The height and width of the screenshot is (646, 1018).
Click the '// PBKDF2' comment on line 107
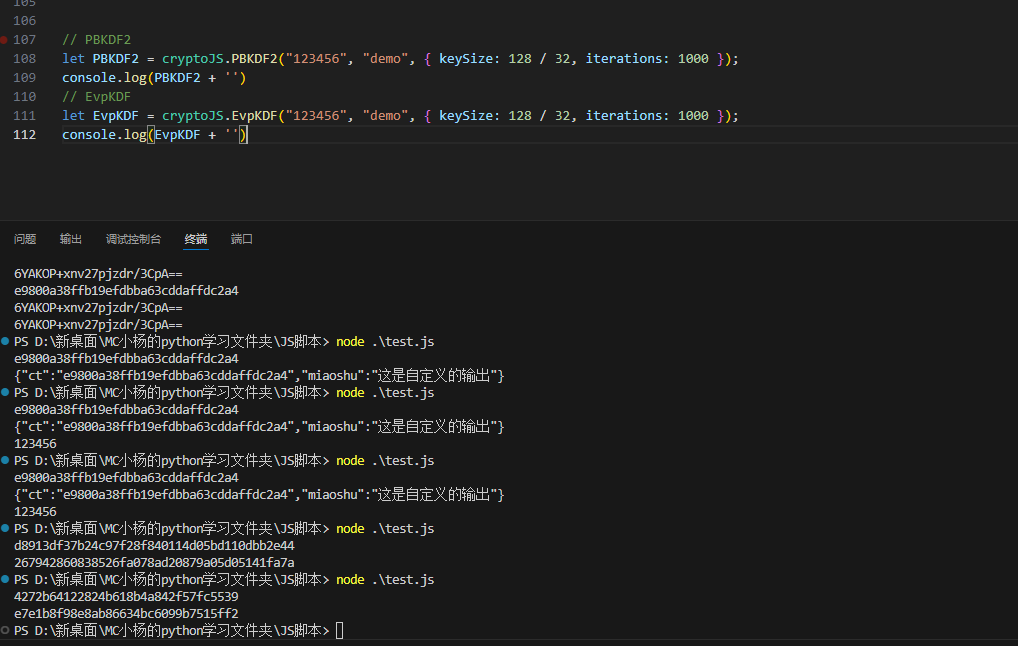[x=96, y=40]
